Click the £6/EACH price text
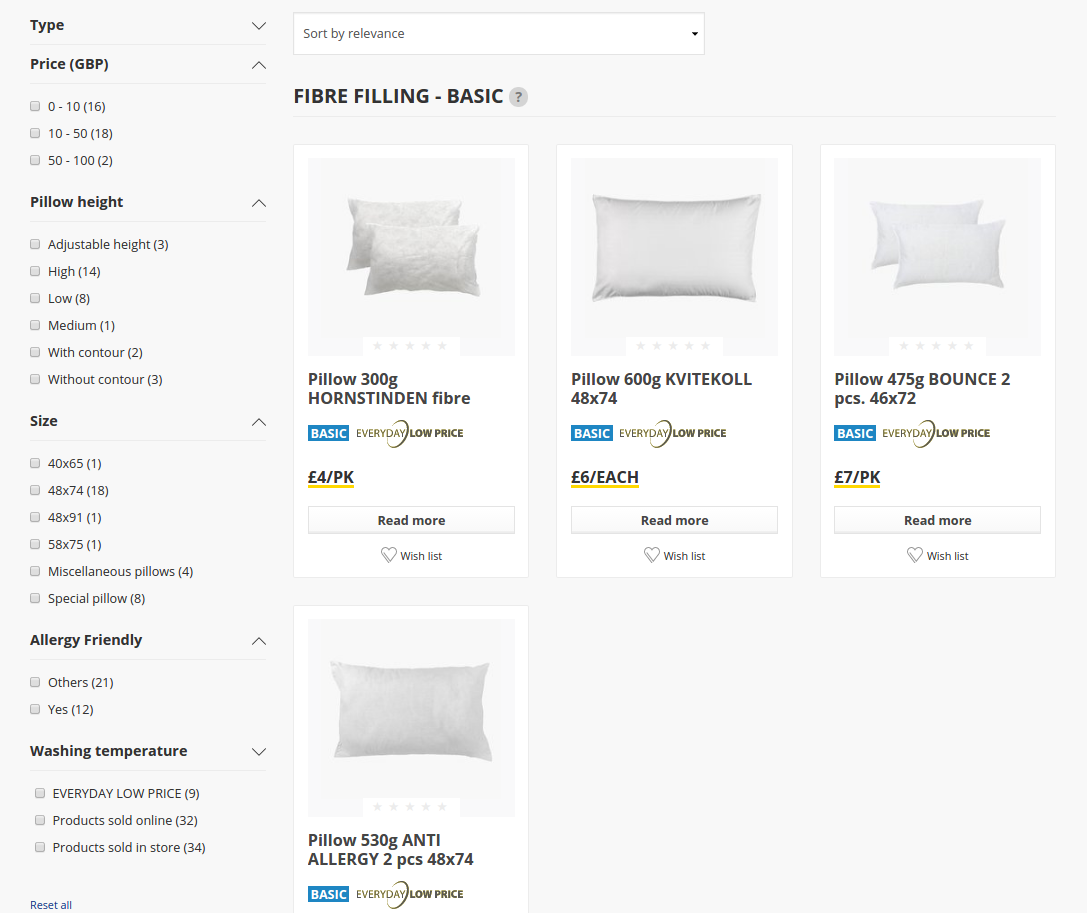Screen dimensions: 1087x913 pos(605,478)
